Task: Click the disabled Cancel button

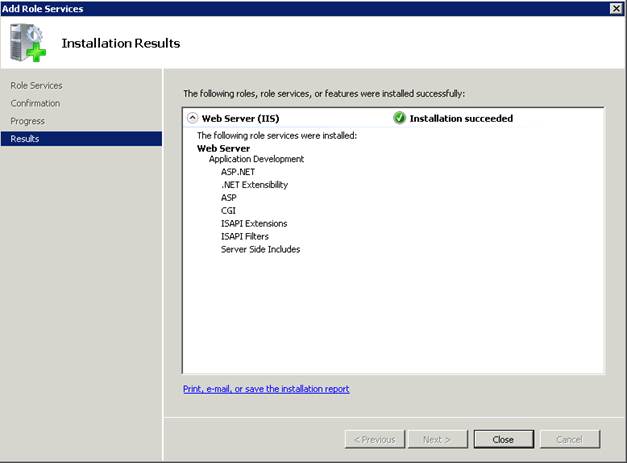Action: click(x=570, y=439)
